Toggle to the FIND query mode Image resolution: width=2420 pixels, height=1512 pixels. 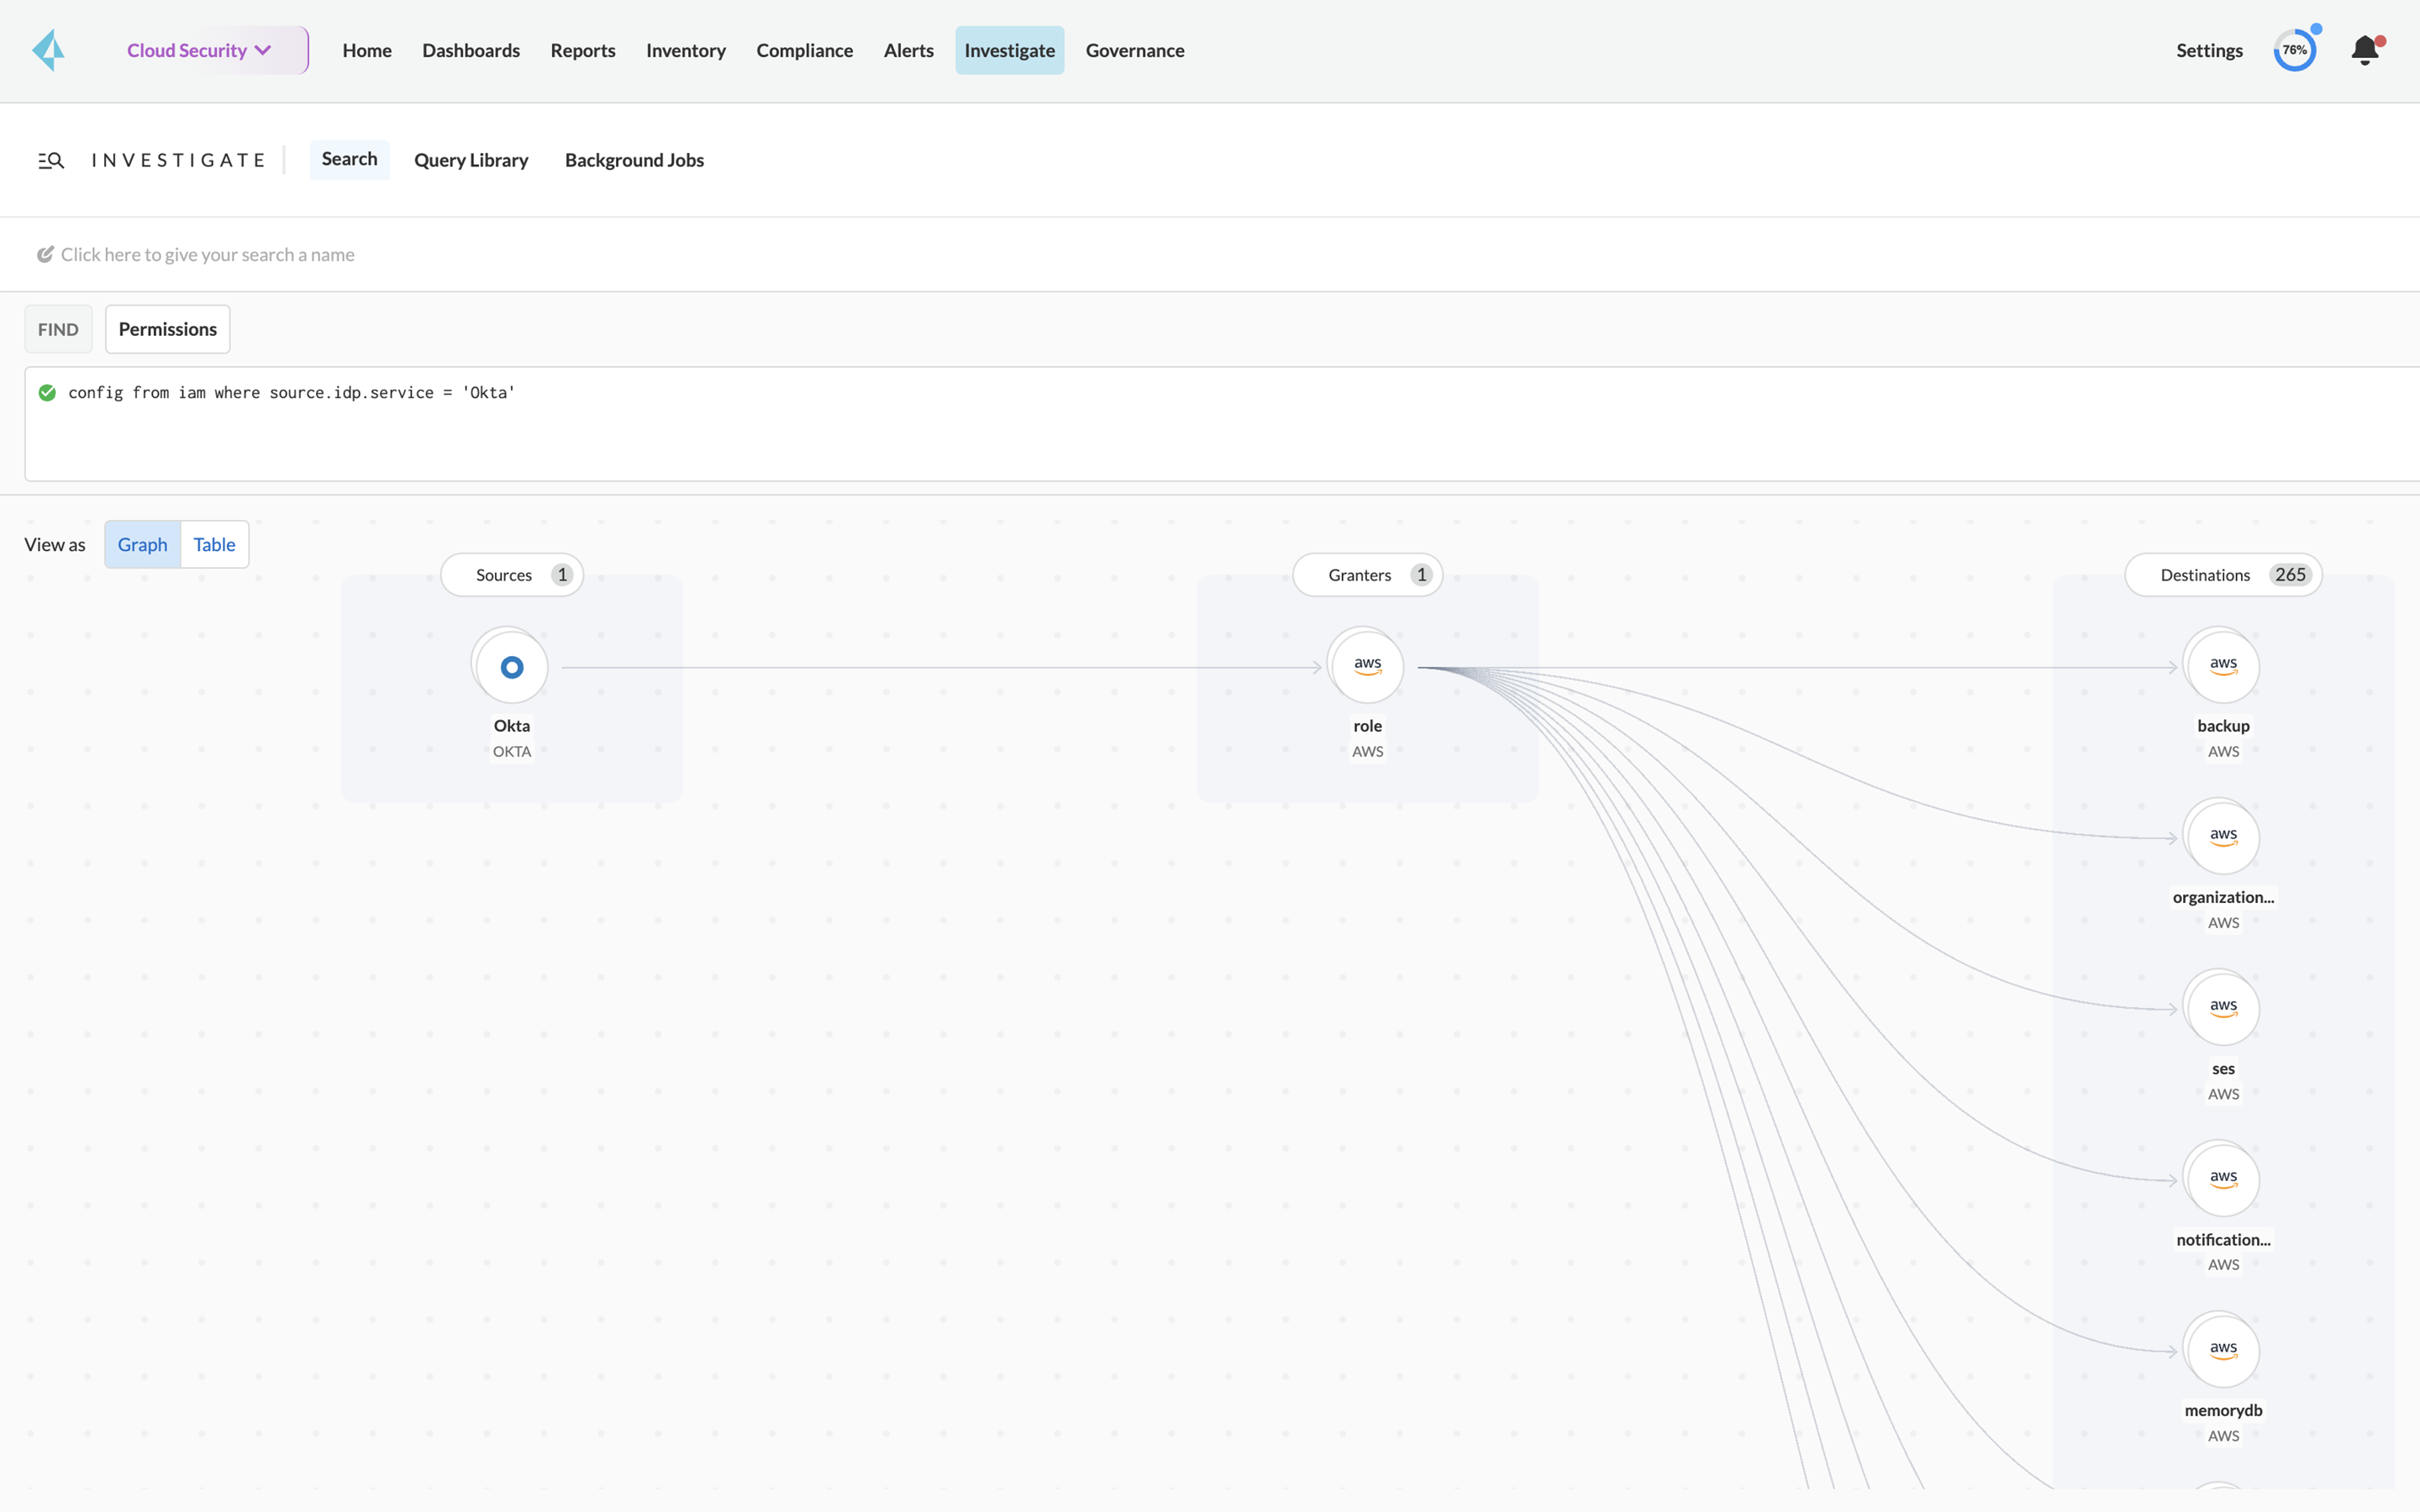pos(57,328)
